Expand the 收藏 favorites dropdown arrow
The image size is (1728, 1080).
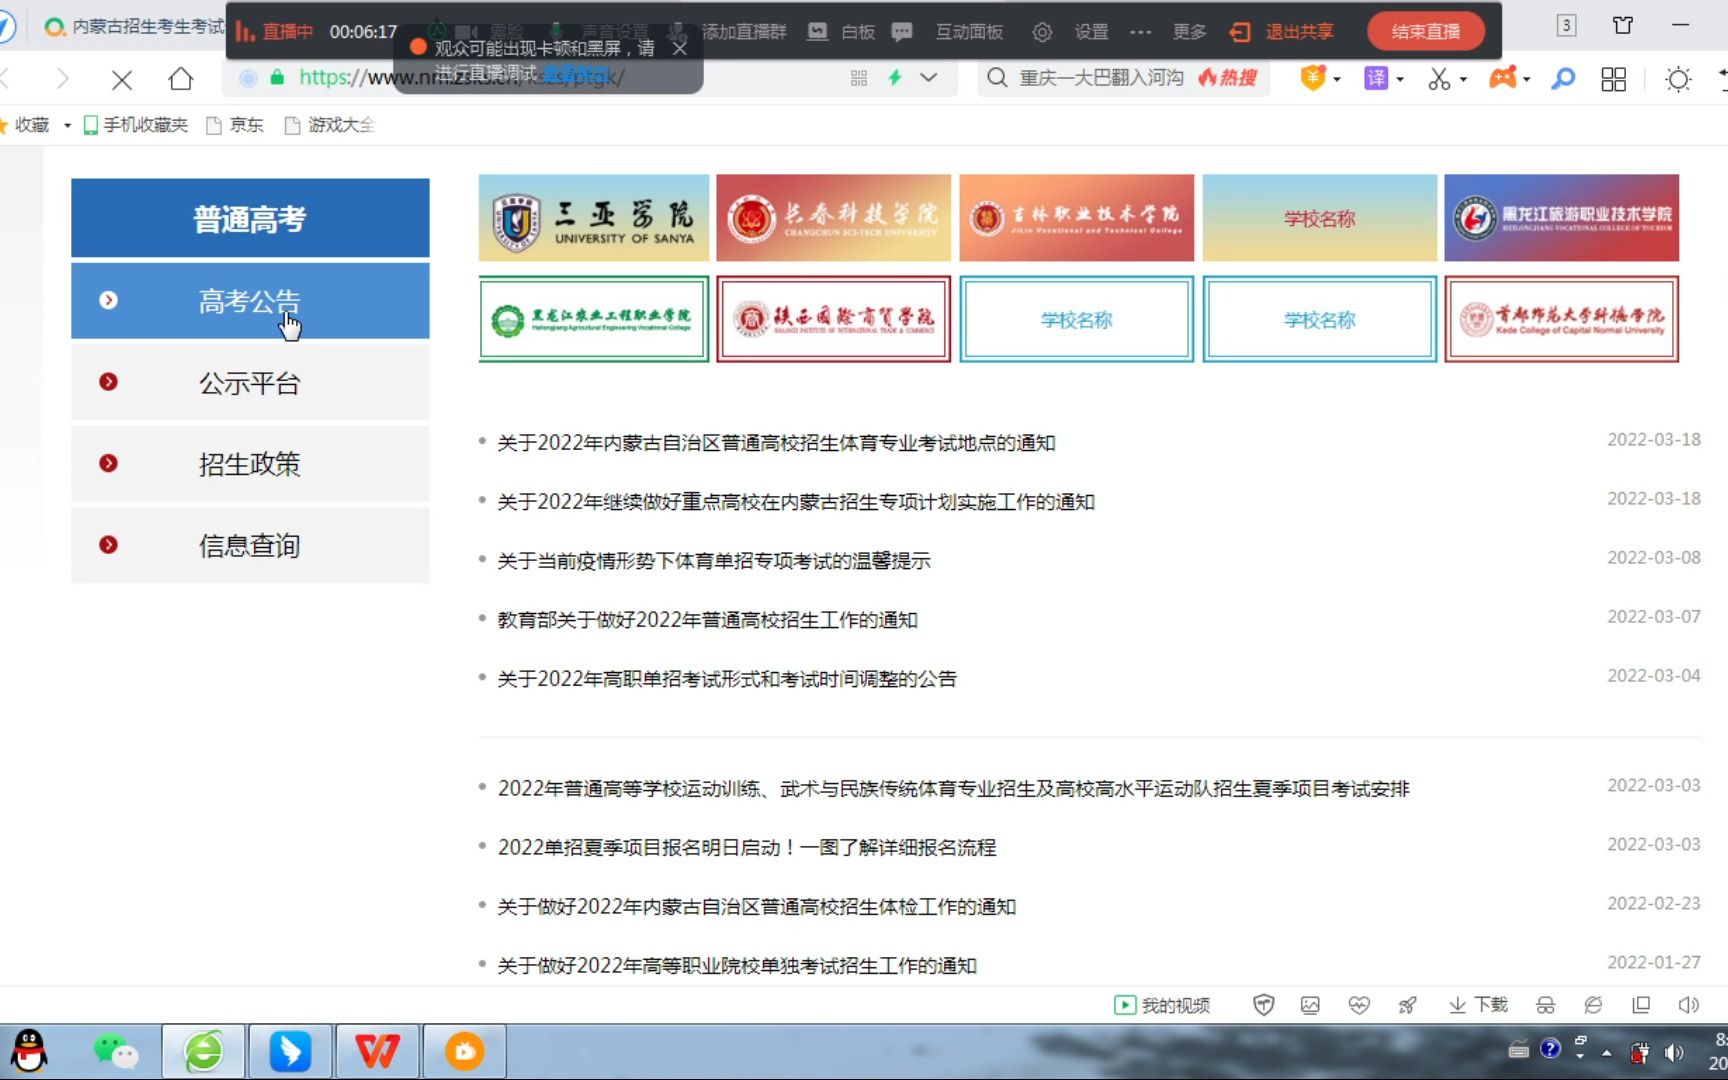pos(67,125)
